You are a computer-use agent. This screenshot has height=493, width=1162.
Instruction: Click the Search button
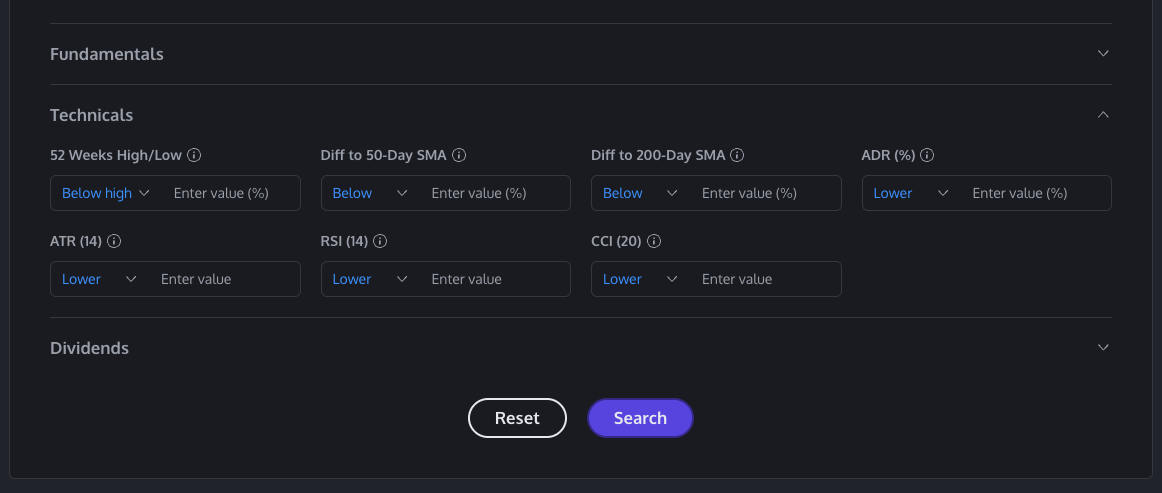(x=640, y=418)
